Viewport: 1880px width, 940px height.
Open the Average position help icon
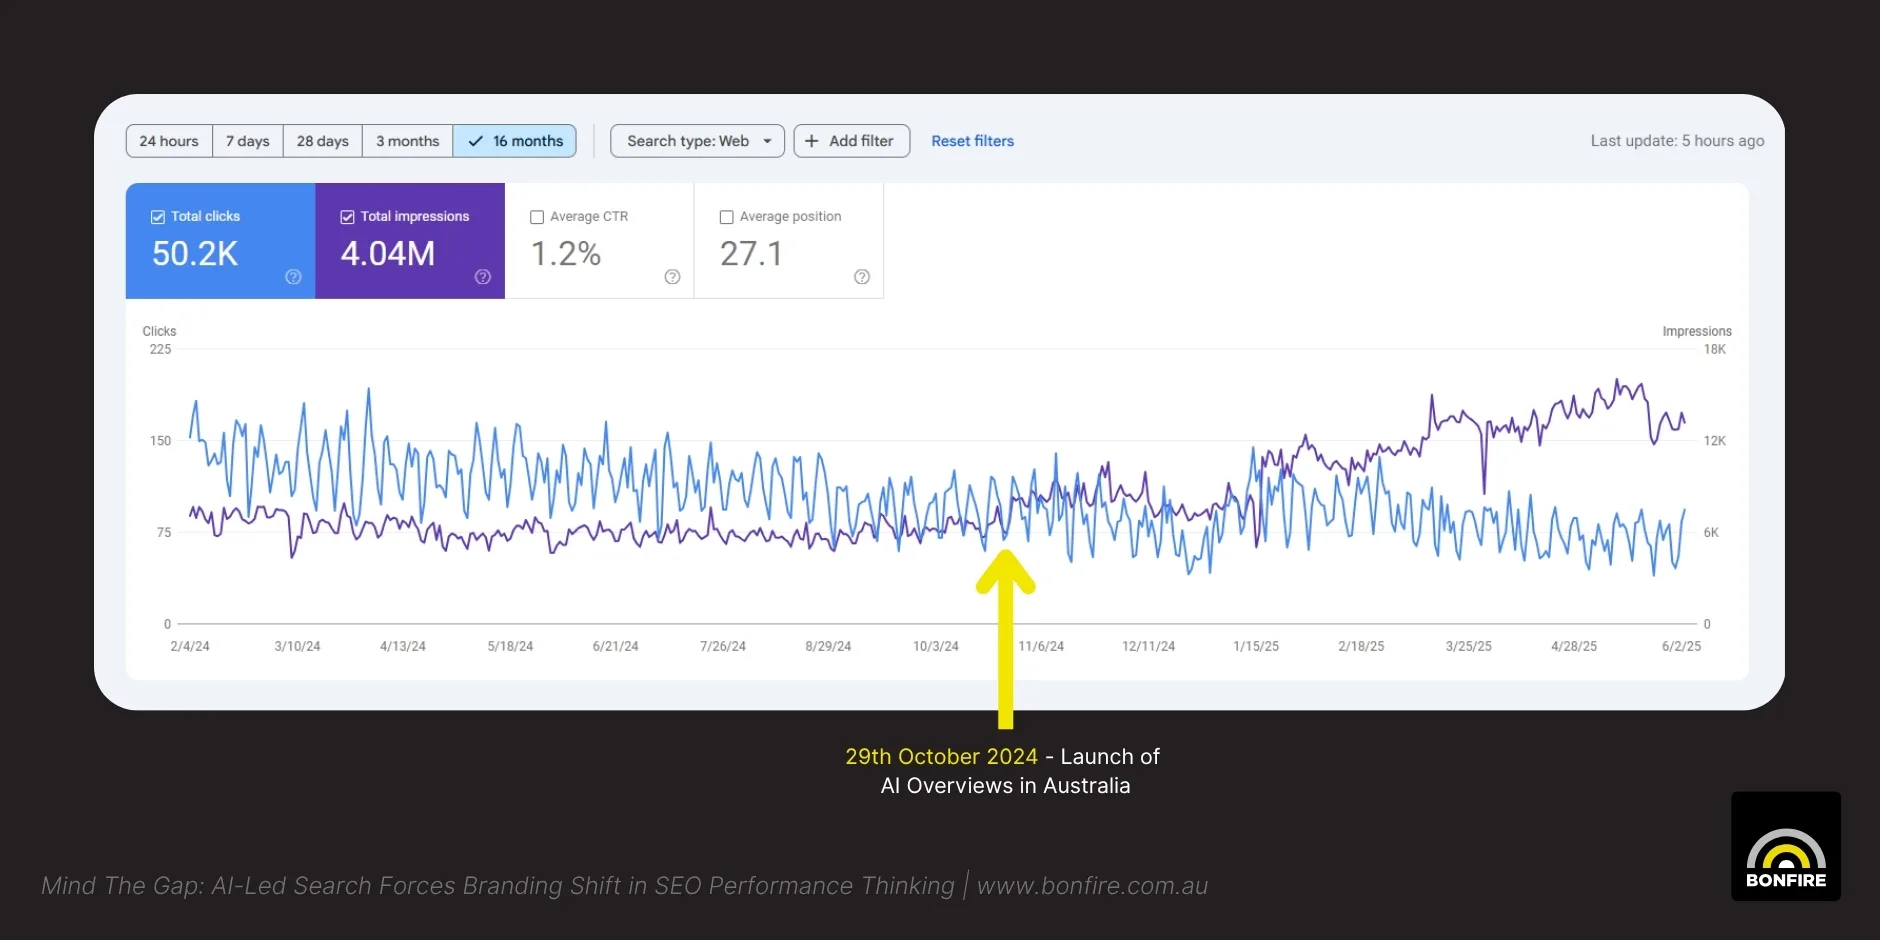pos(862,277)
